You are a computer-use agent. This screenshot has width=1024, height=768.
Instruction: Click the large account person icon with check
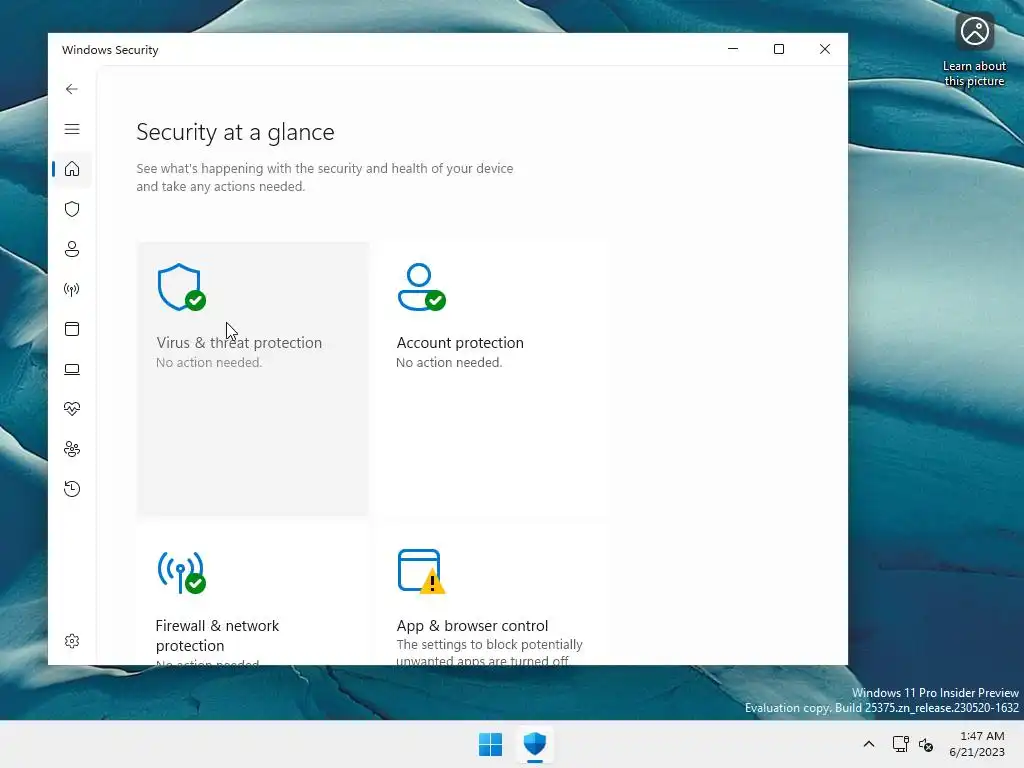coord(421,287)
